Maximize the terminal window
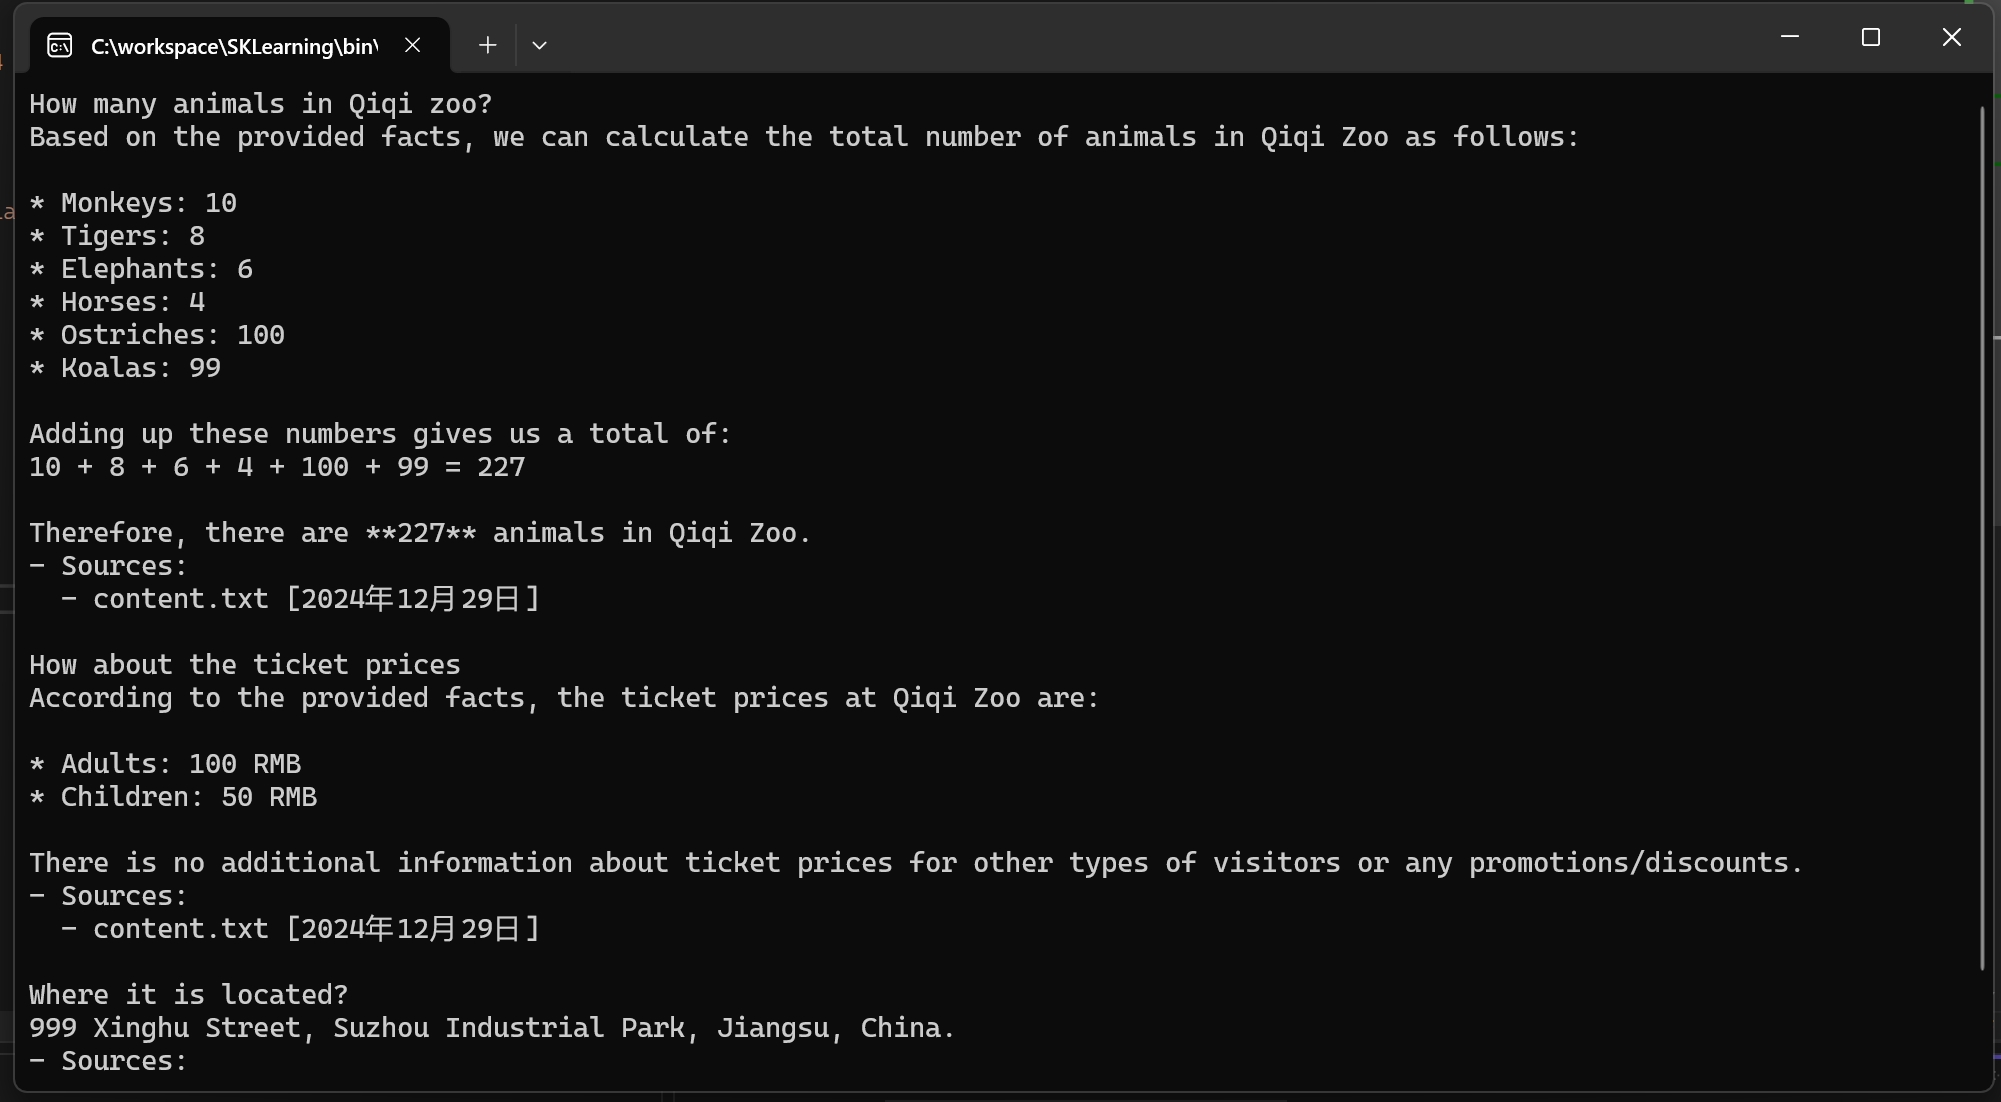 point(1871,37)
